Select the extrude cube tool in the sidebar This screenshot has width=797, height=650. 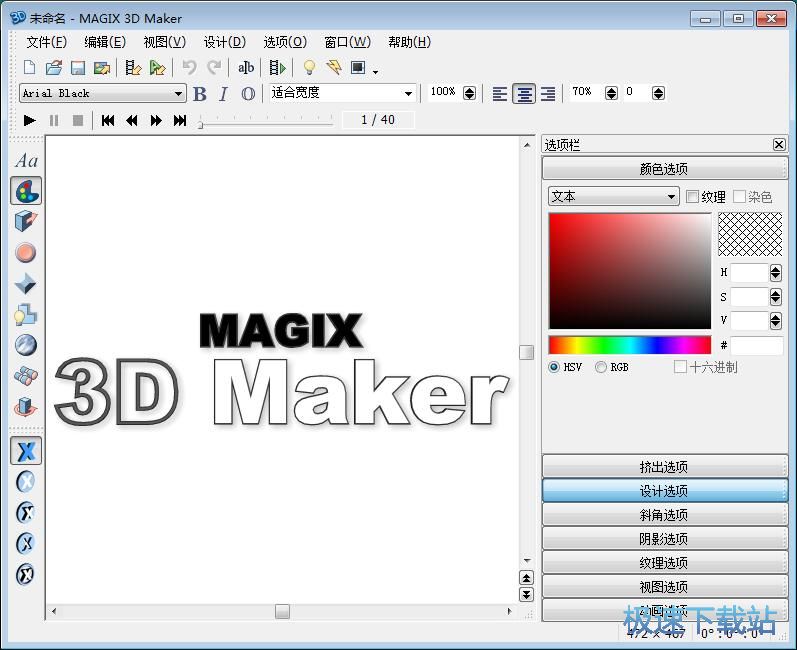click(x=26, y=222)
